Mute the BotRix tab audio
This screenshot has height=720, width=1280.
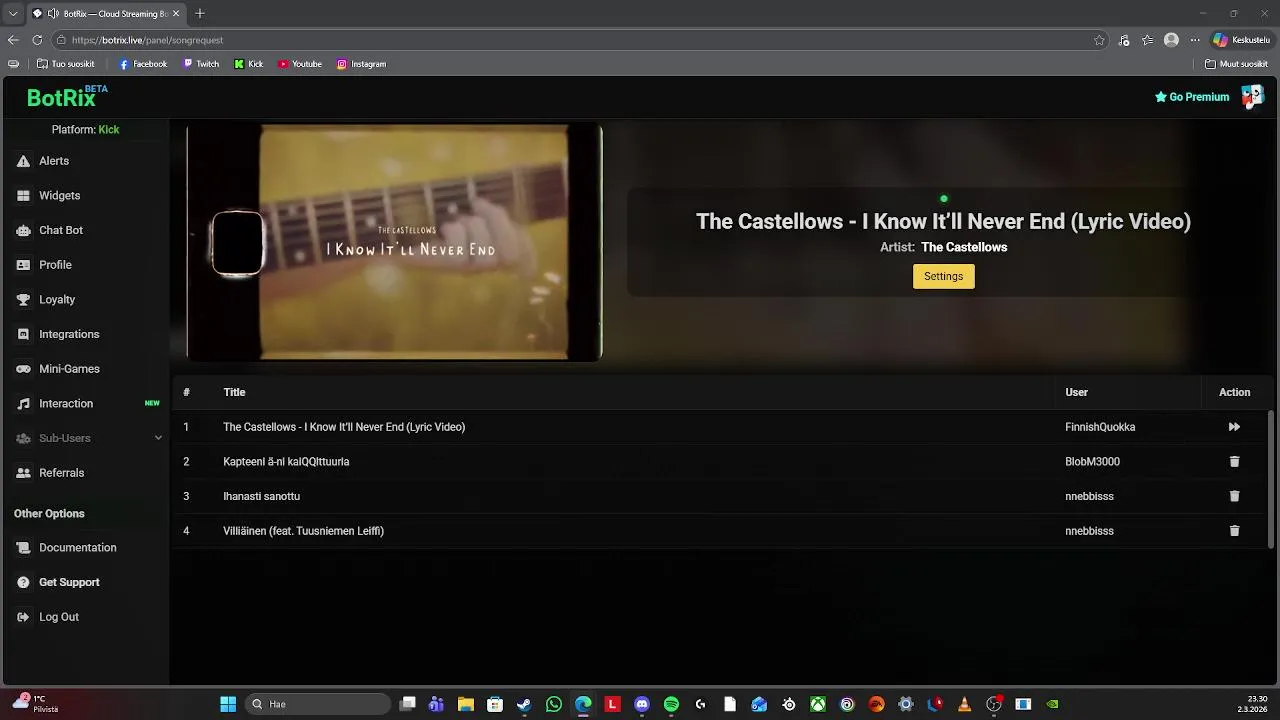pyautogui.click(x=53, y=14)
